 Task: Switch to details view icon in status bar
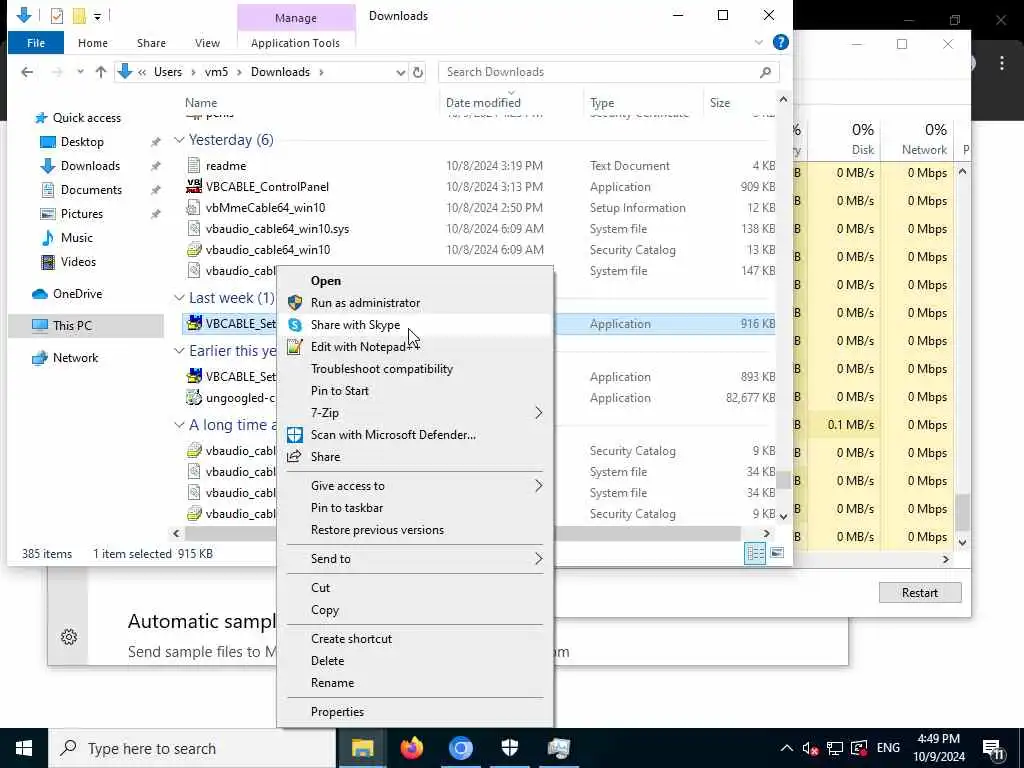click(755, 553)
